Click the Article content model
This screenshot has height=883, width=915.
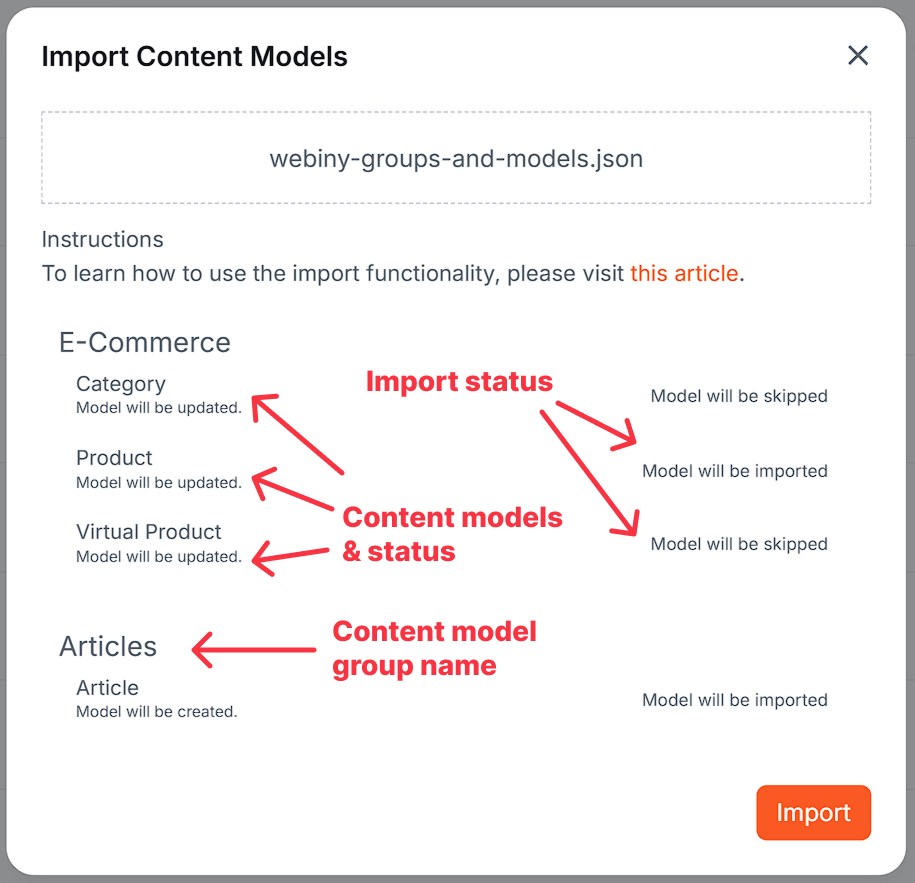point(107,688)
